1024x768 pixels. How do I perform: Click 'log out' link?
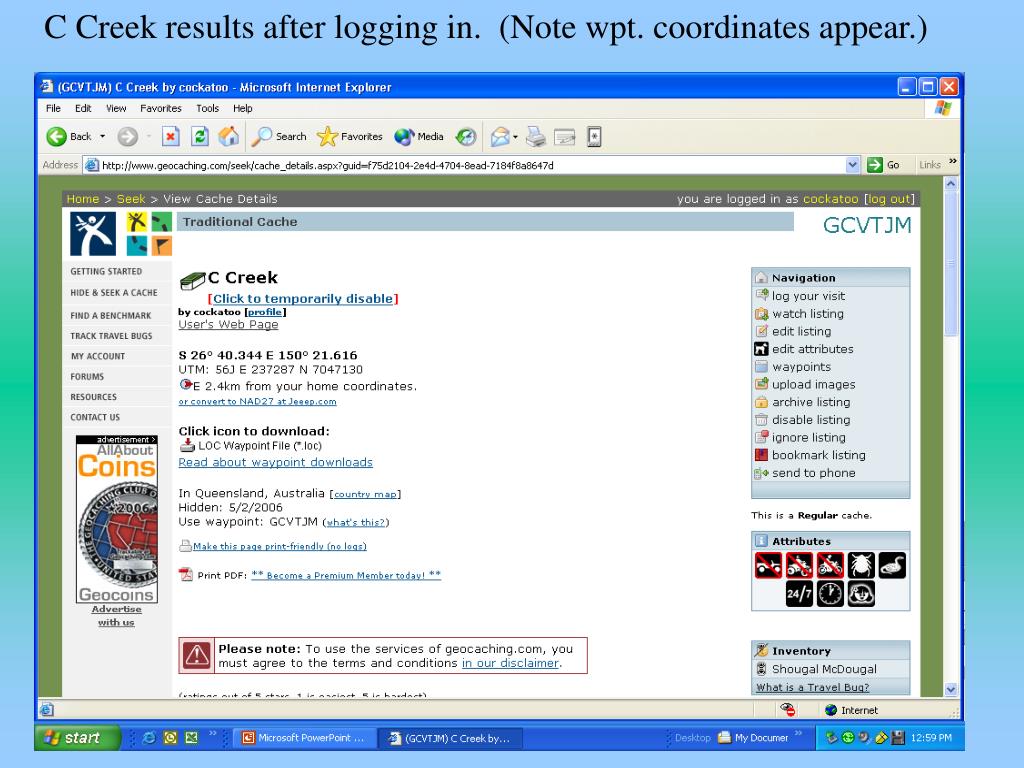[x=889, y=199]
